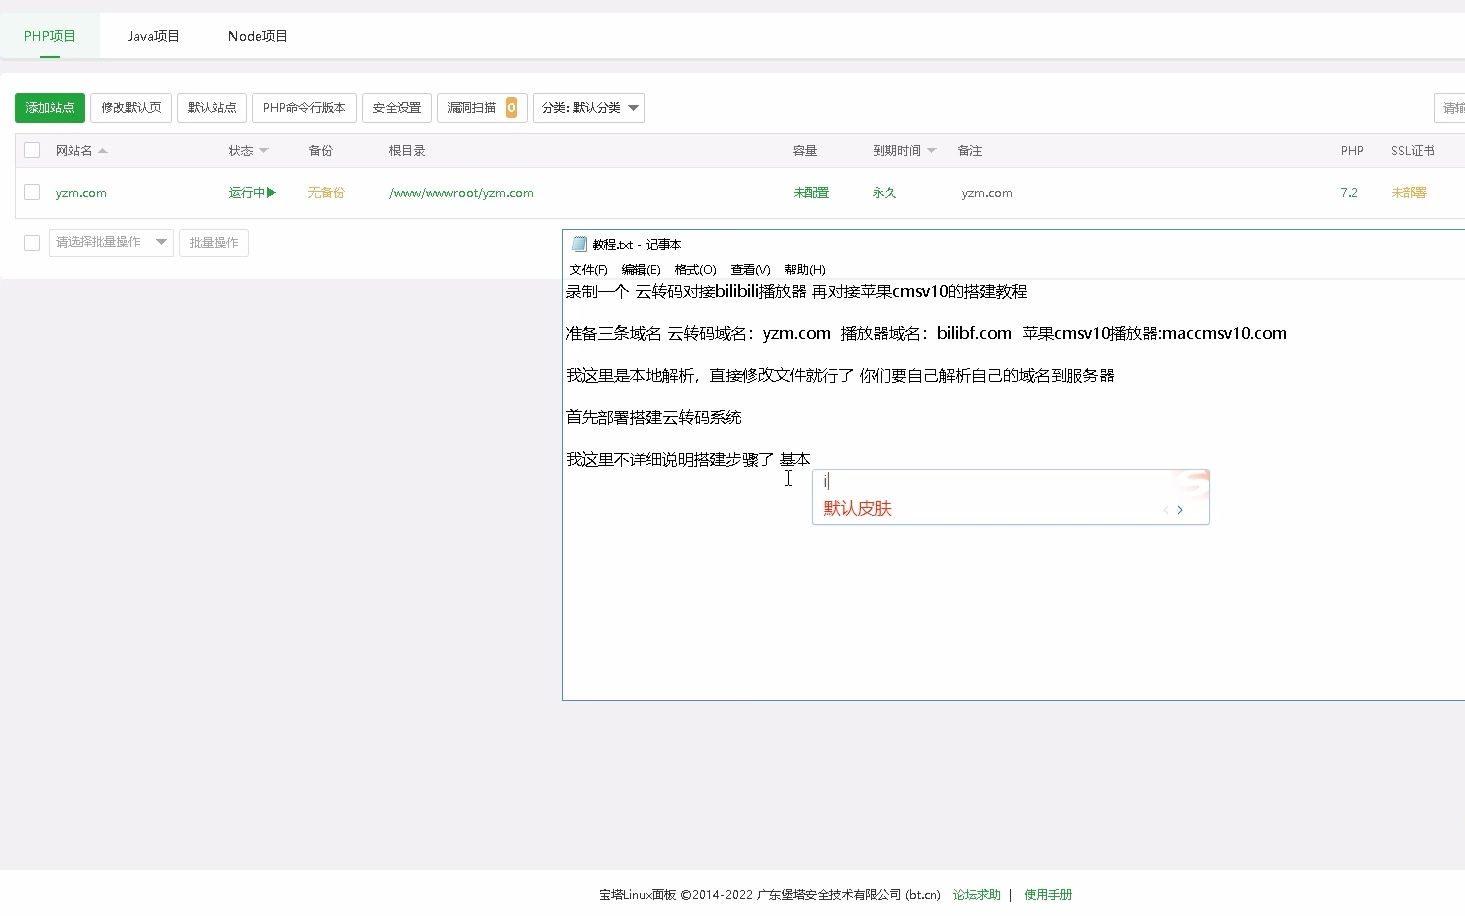Click the green running-status play icon
This screenshot has height=916, width=1465.
coord(271,193)
